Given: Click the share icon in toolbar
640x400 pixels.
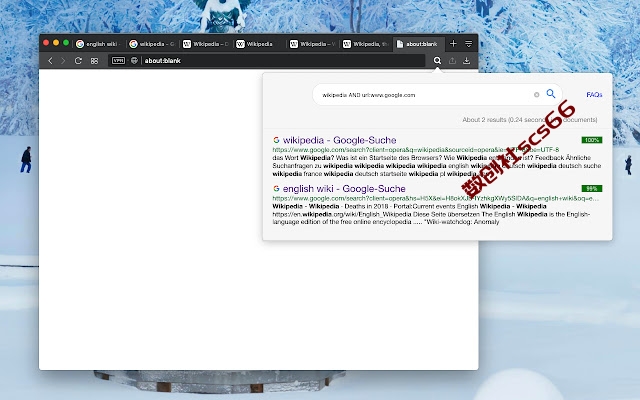Looking at the screenshot, I should click(452, 60).
